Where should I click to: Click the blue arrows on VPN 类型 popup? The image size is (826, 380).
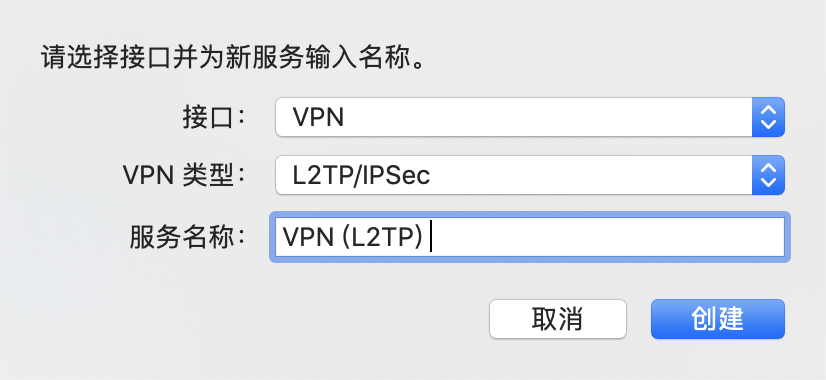point(768,175)
